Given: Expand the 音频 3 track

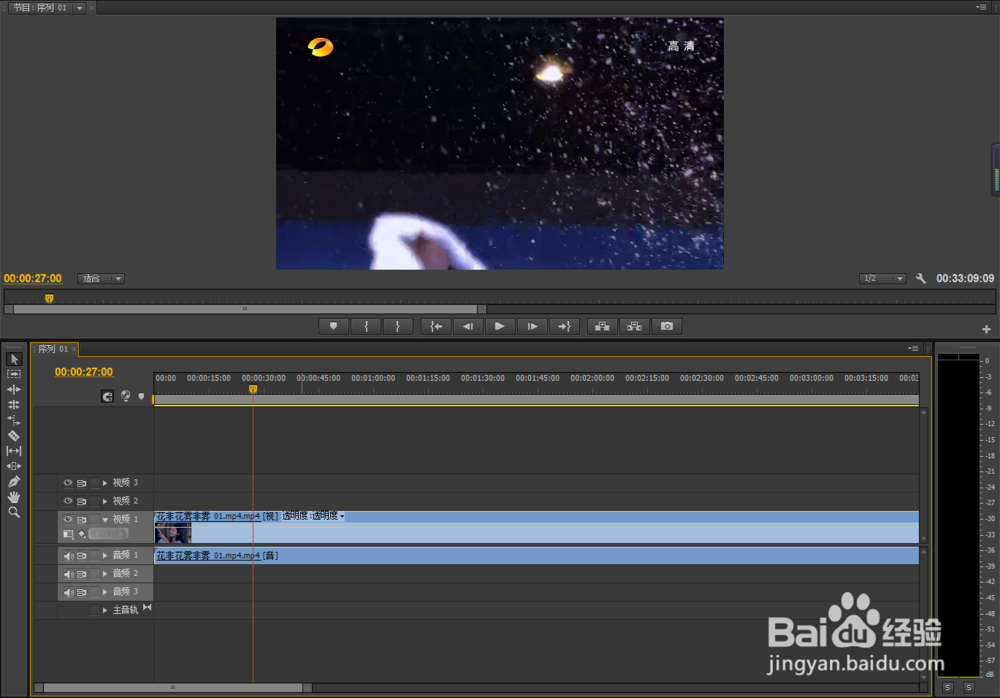Looking at the screenshot, I should pos(105,592).
